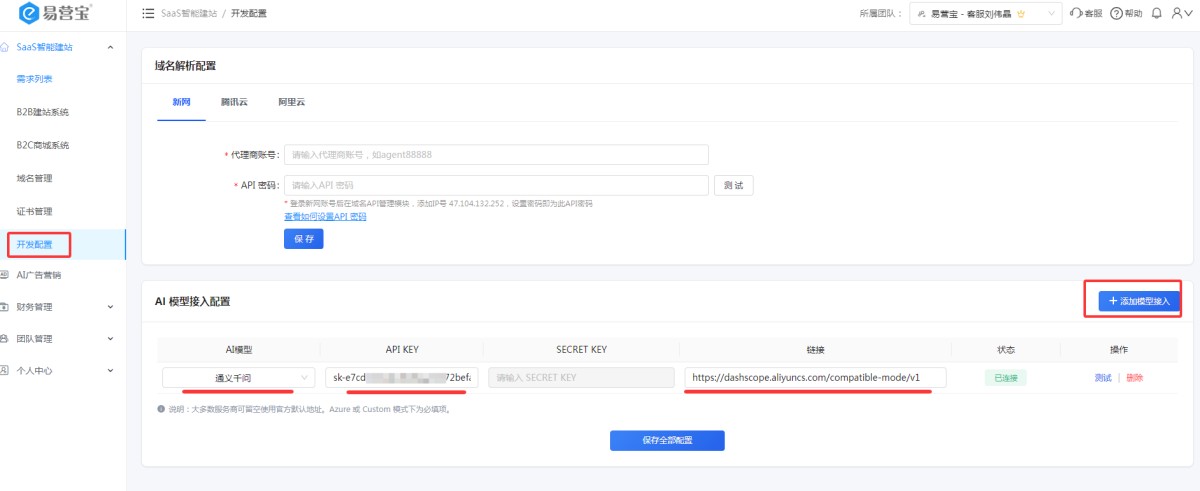Click the SECRET KEY column header
Screen dimensions: 1200x491
point(581,350)
